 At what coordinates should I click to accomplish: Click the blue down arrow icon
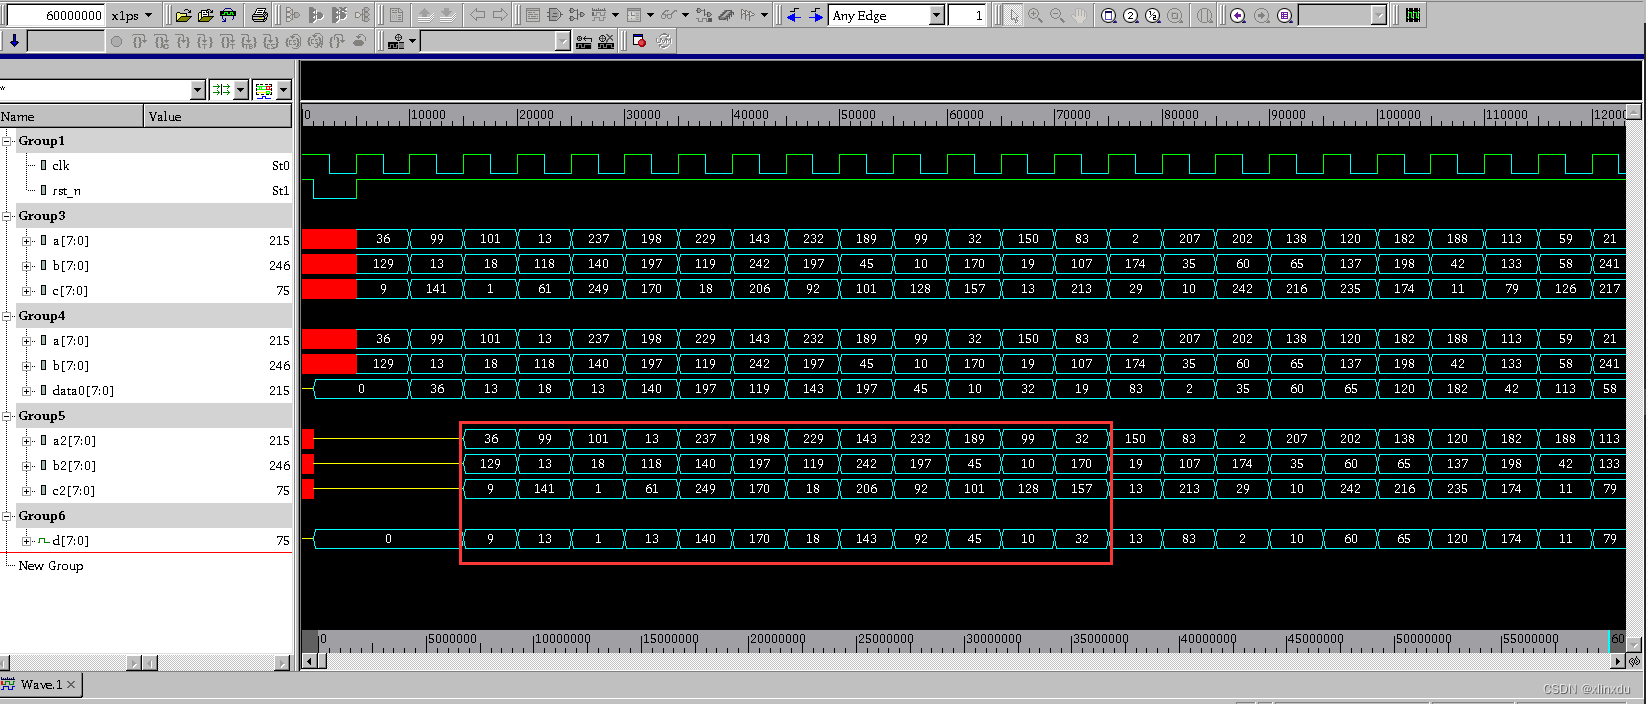point(14,41)
